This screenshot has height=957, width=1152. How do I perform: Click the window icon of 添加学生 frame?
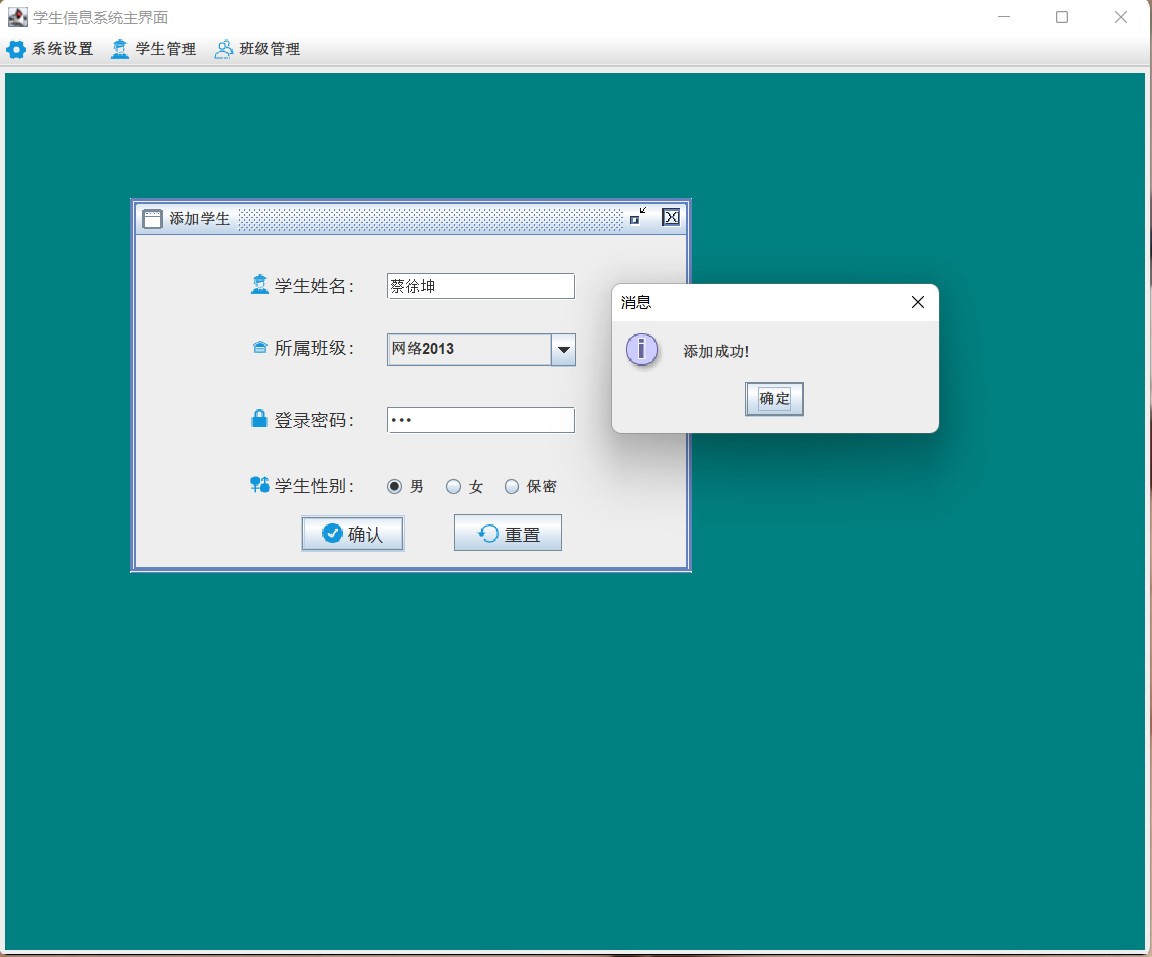(152, 218)
